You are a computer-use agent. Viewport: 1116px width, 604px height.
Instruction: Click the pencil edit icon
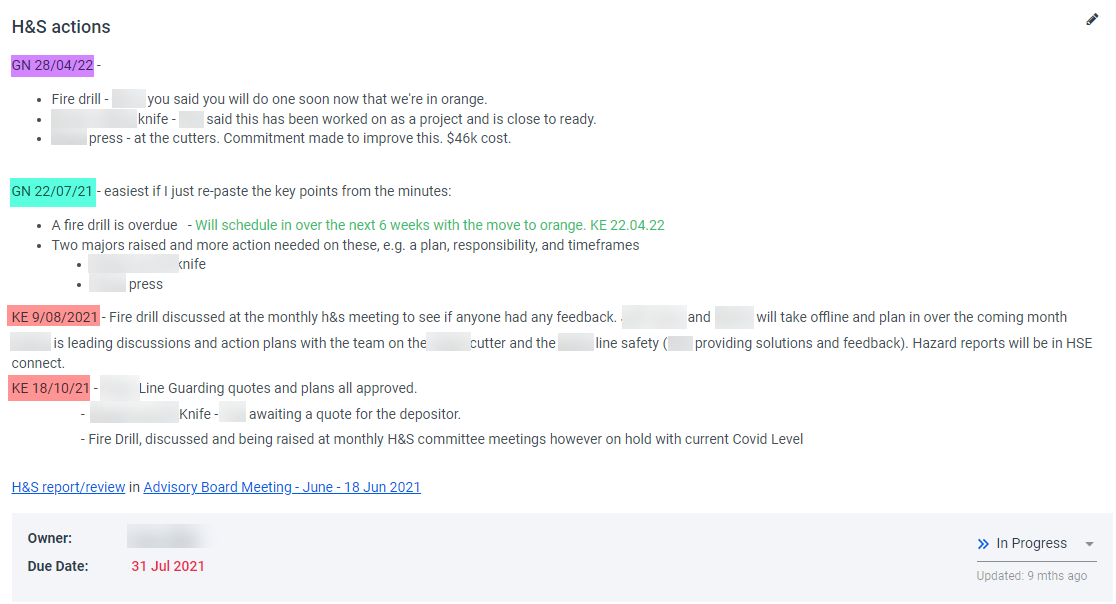(x=1092, y=20)
